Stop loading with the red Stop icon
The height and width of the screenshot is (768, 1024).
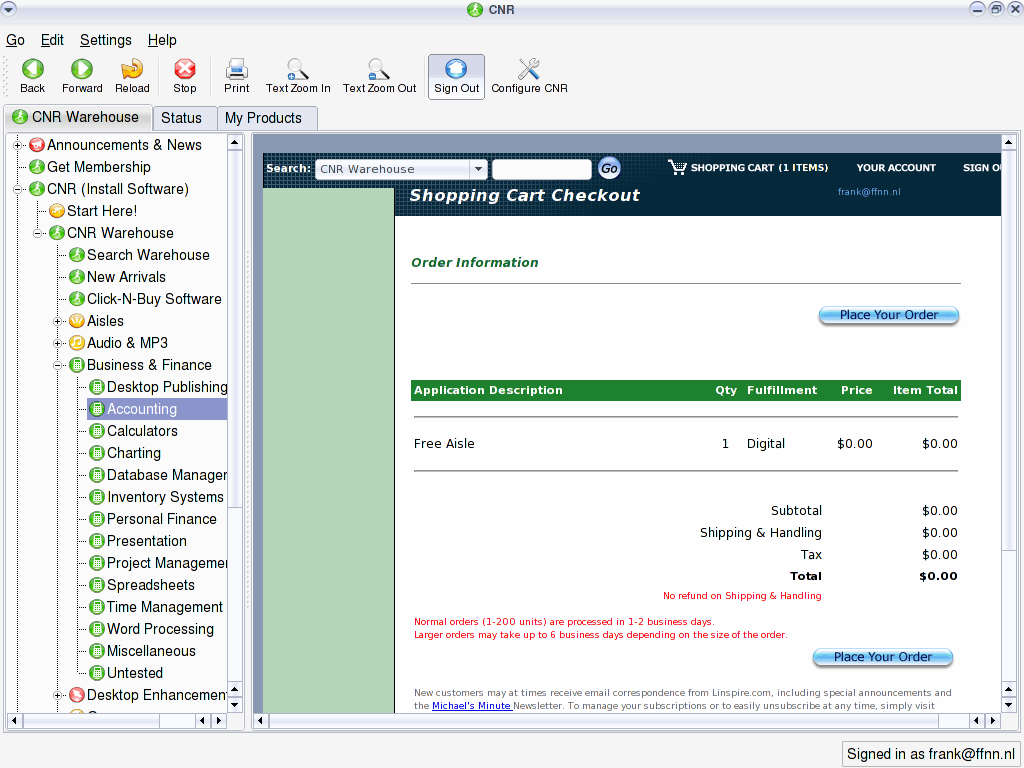click(x=185, y=69)
